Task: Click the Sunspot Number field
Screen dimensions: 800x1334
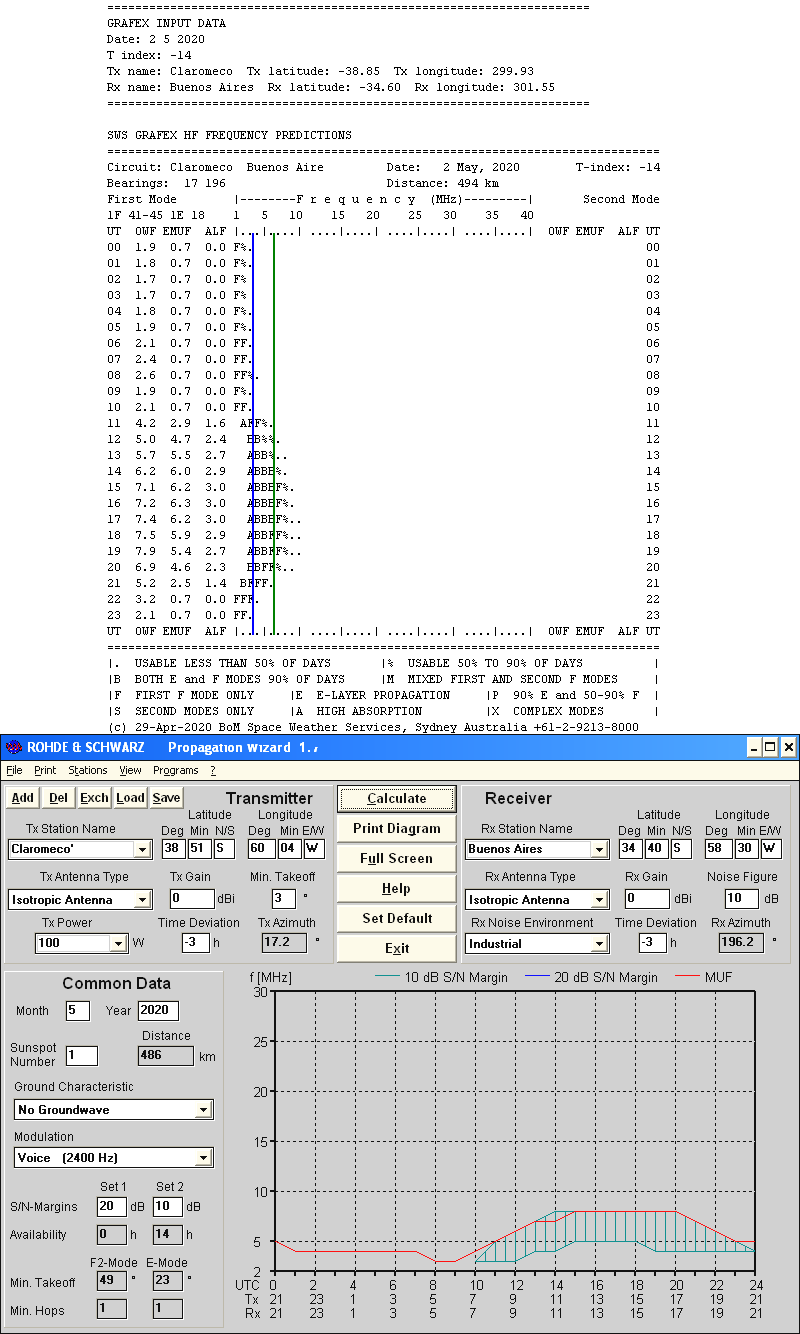Action: (82, 1055)
